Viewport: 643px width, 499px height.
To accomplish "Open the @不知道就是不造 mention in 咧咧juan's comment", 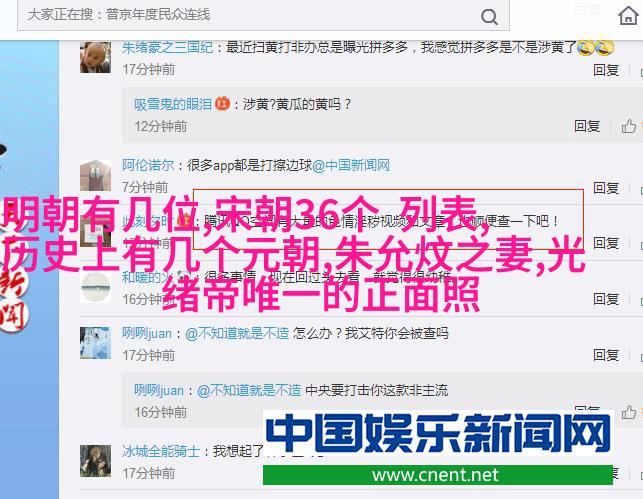I will tap(237, 333).
